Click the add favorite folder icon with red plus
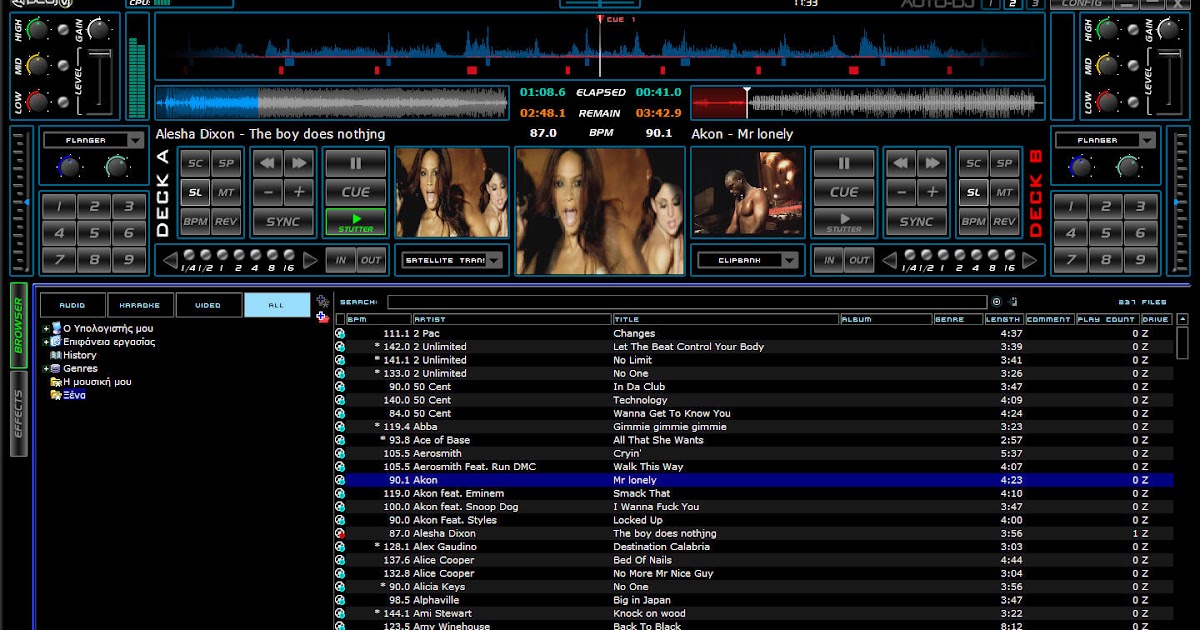This screenshot has width=1200, height=630. tap(322, 317)
